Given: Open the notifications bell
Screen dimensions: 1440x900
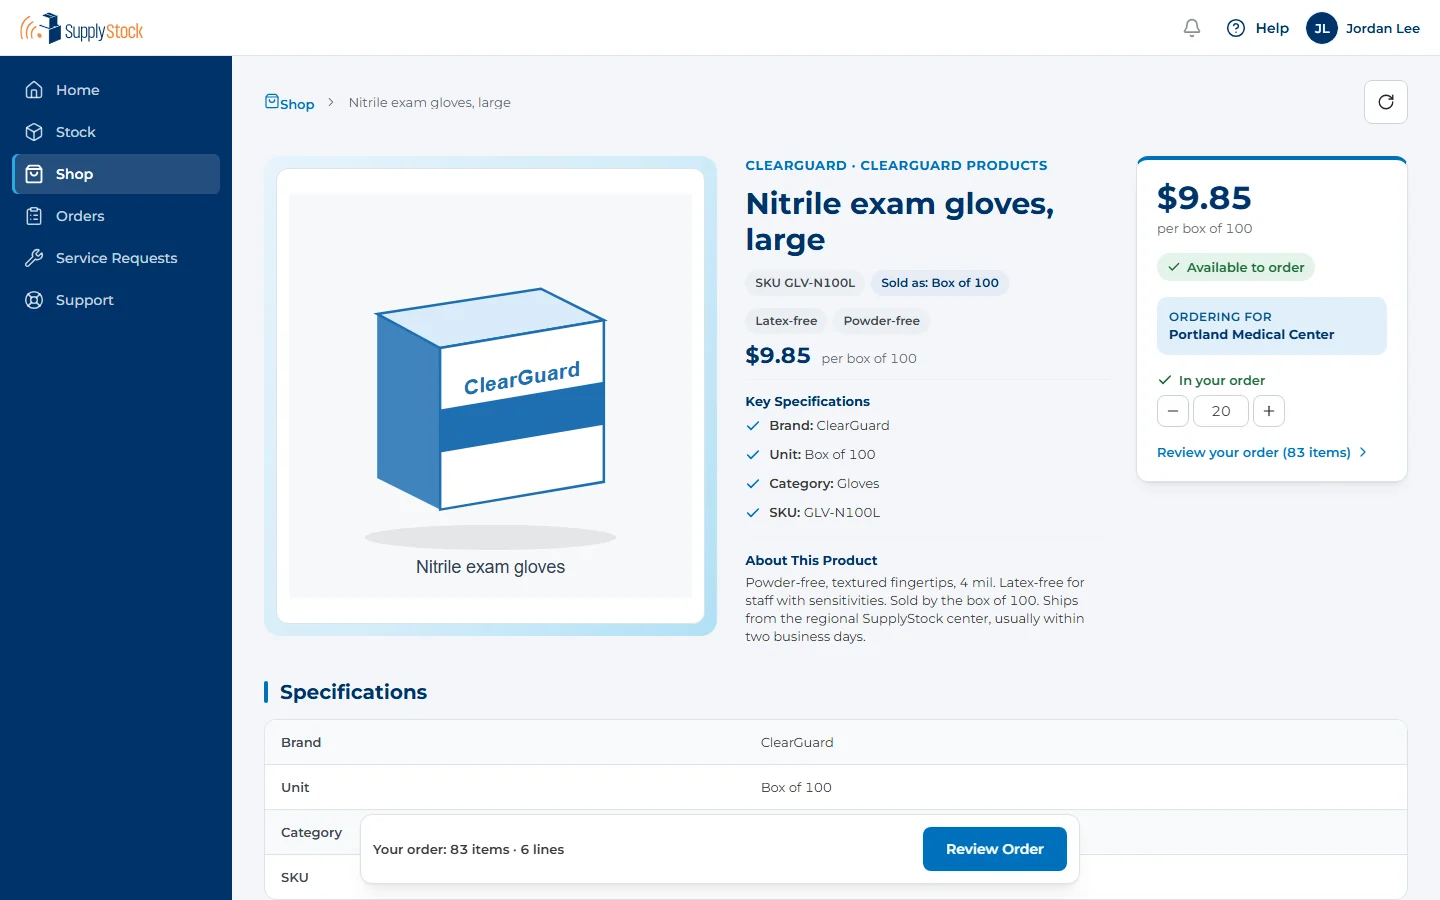Looking at the screenshot, I should coord(1192,28).
